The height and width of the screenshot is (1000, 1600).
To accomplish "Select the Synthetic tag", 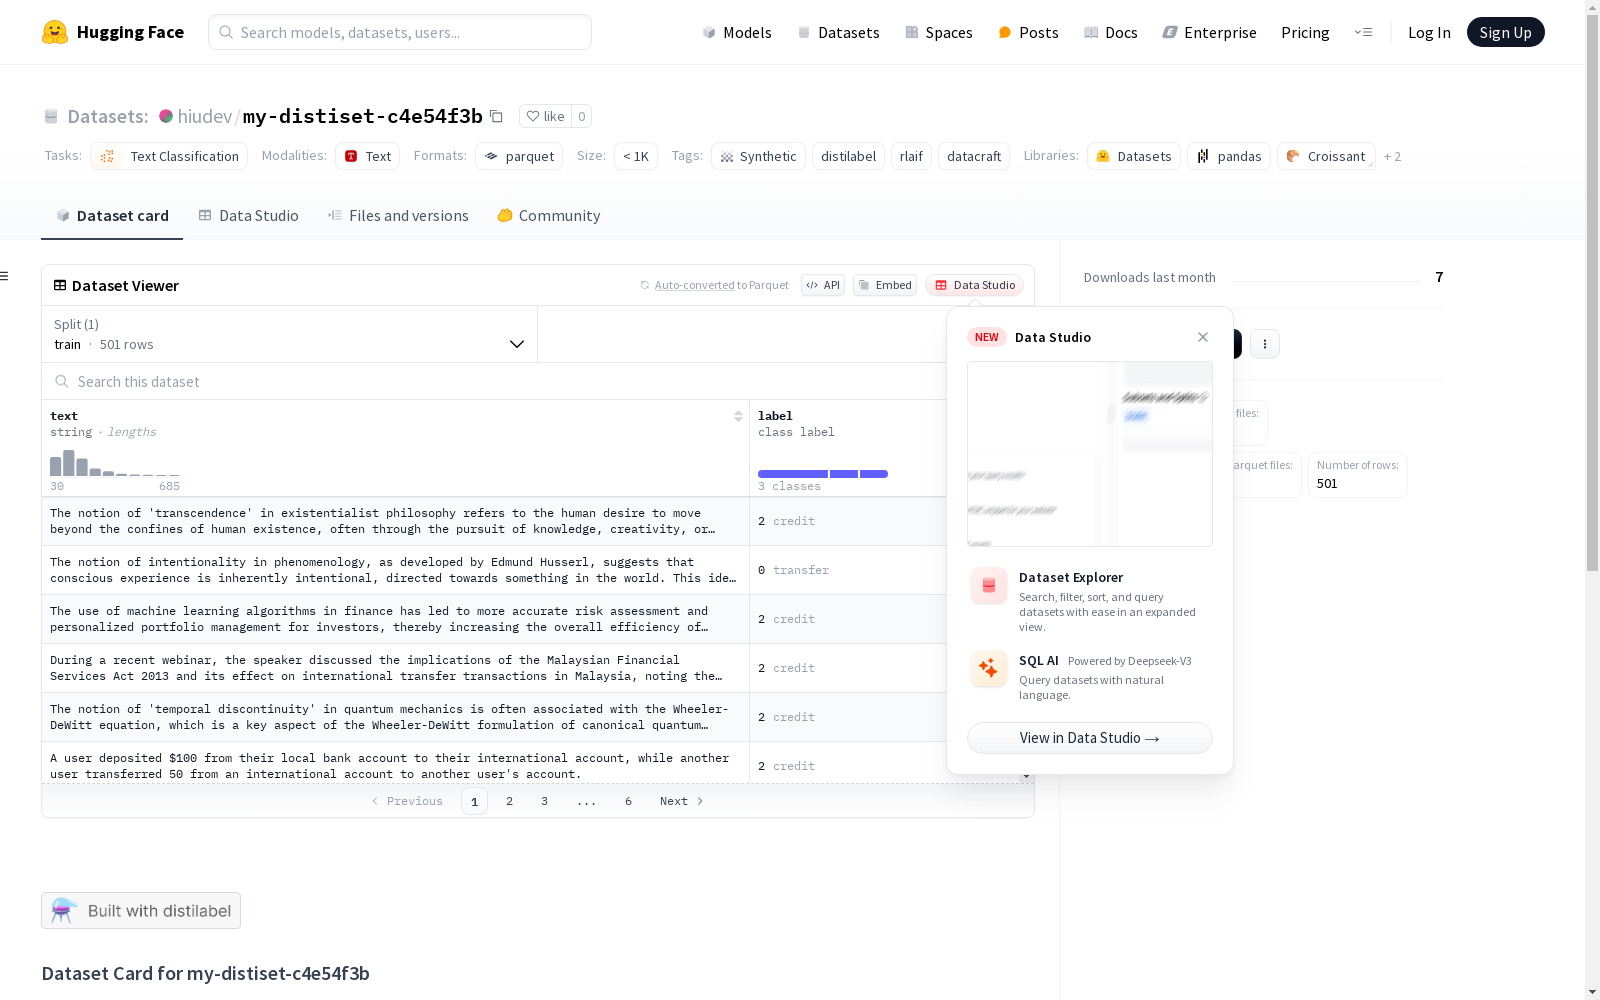I will coord(758,156).
